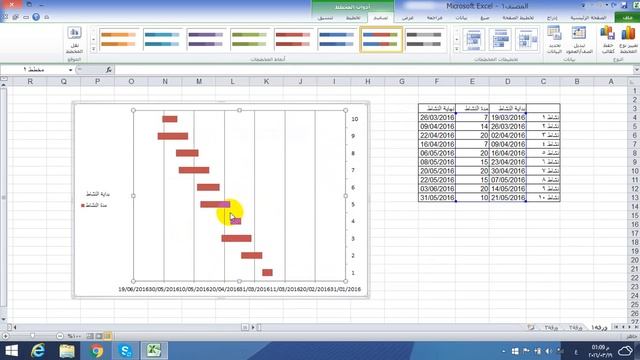640x360 pixels.
Task: Switch to Page Layout view icon
Action: pos(99,336)
